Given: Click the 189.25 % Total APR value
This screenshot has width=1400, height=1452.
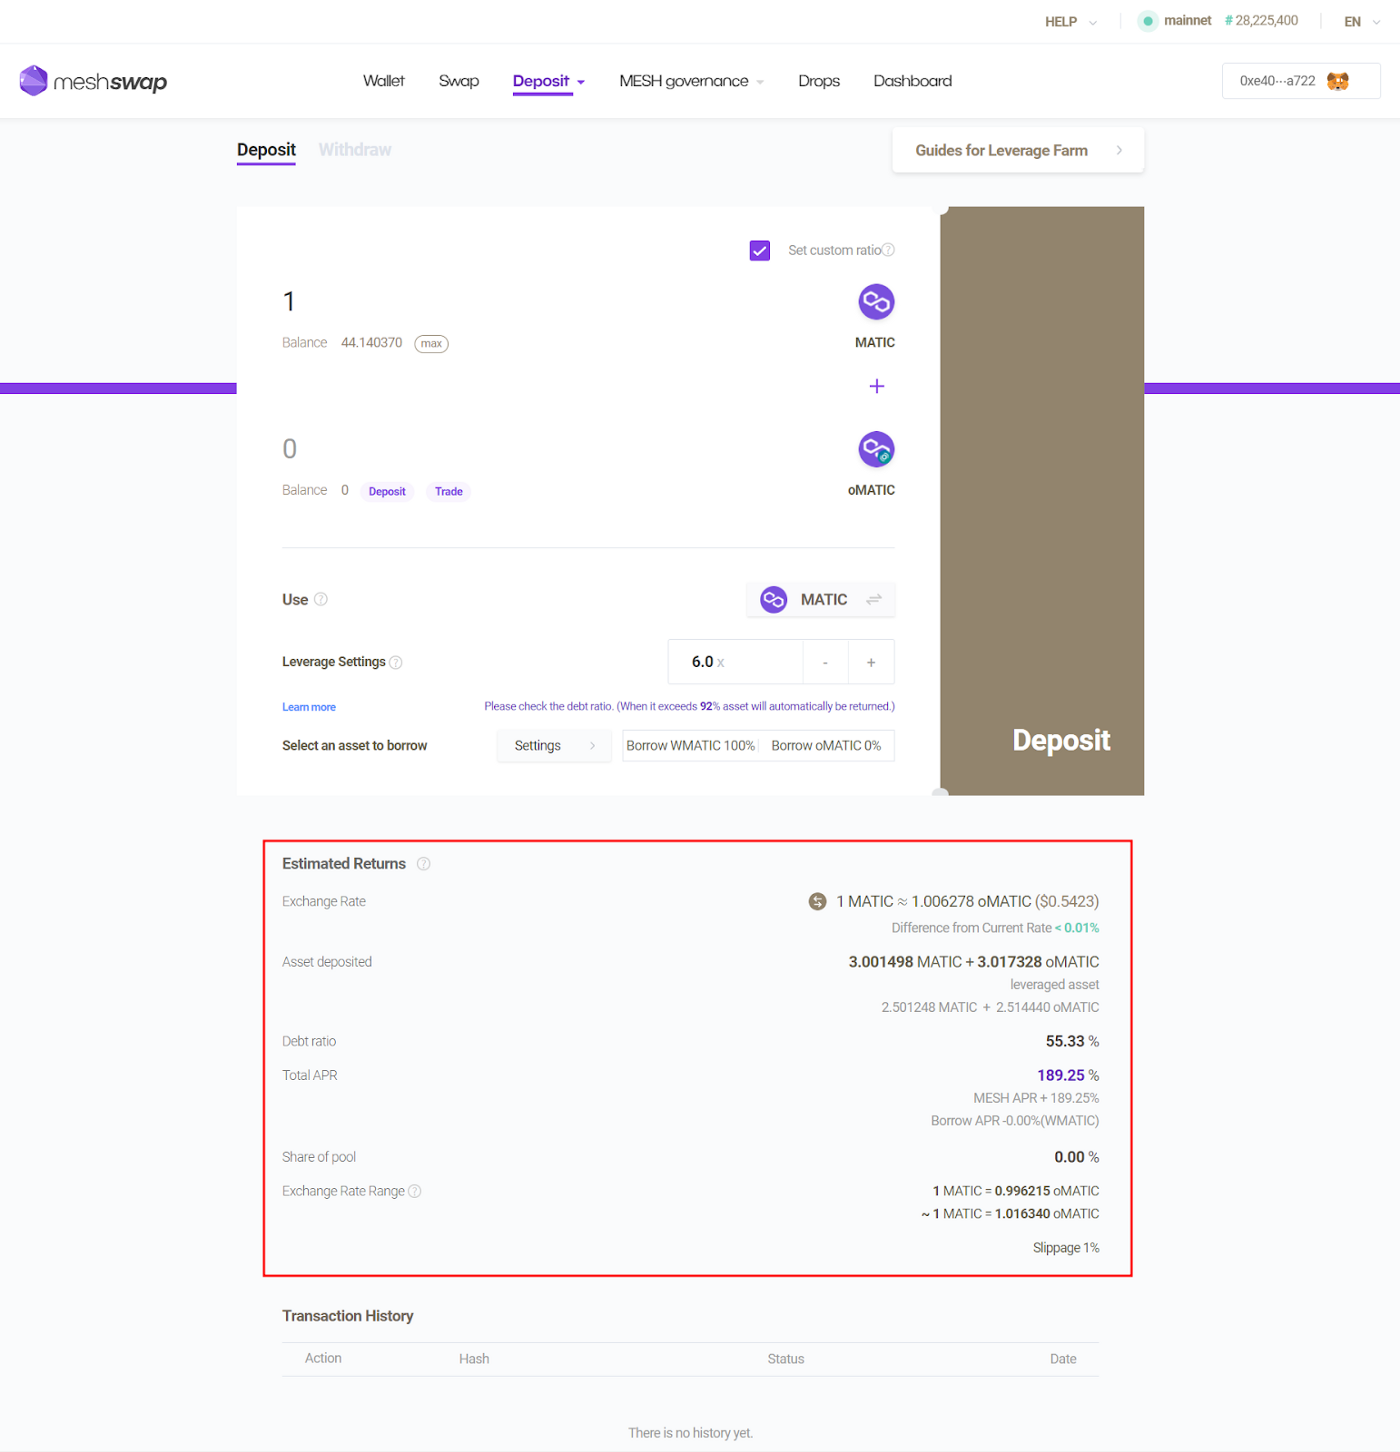Looking at the screenshot, I should pyautogui.click(x=1068, y=1075).
